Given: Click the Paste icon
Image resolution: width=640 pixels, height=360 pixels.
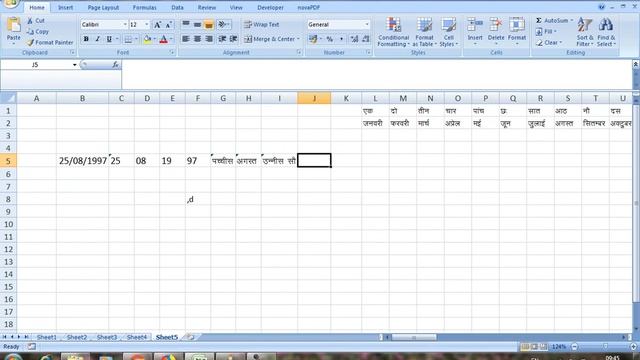Looking at the screenshot, I should click(x=13, y=25).
